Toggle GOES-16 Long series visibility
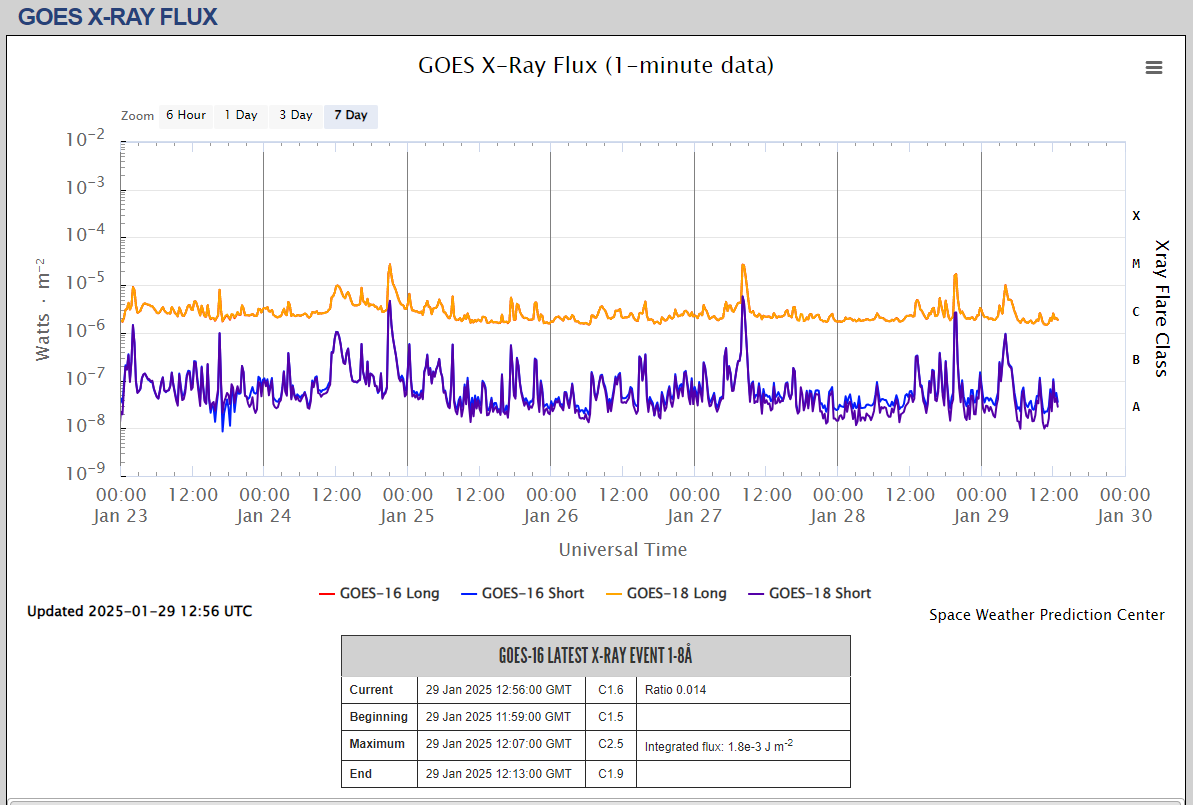 (389, 593)
